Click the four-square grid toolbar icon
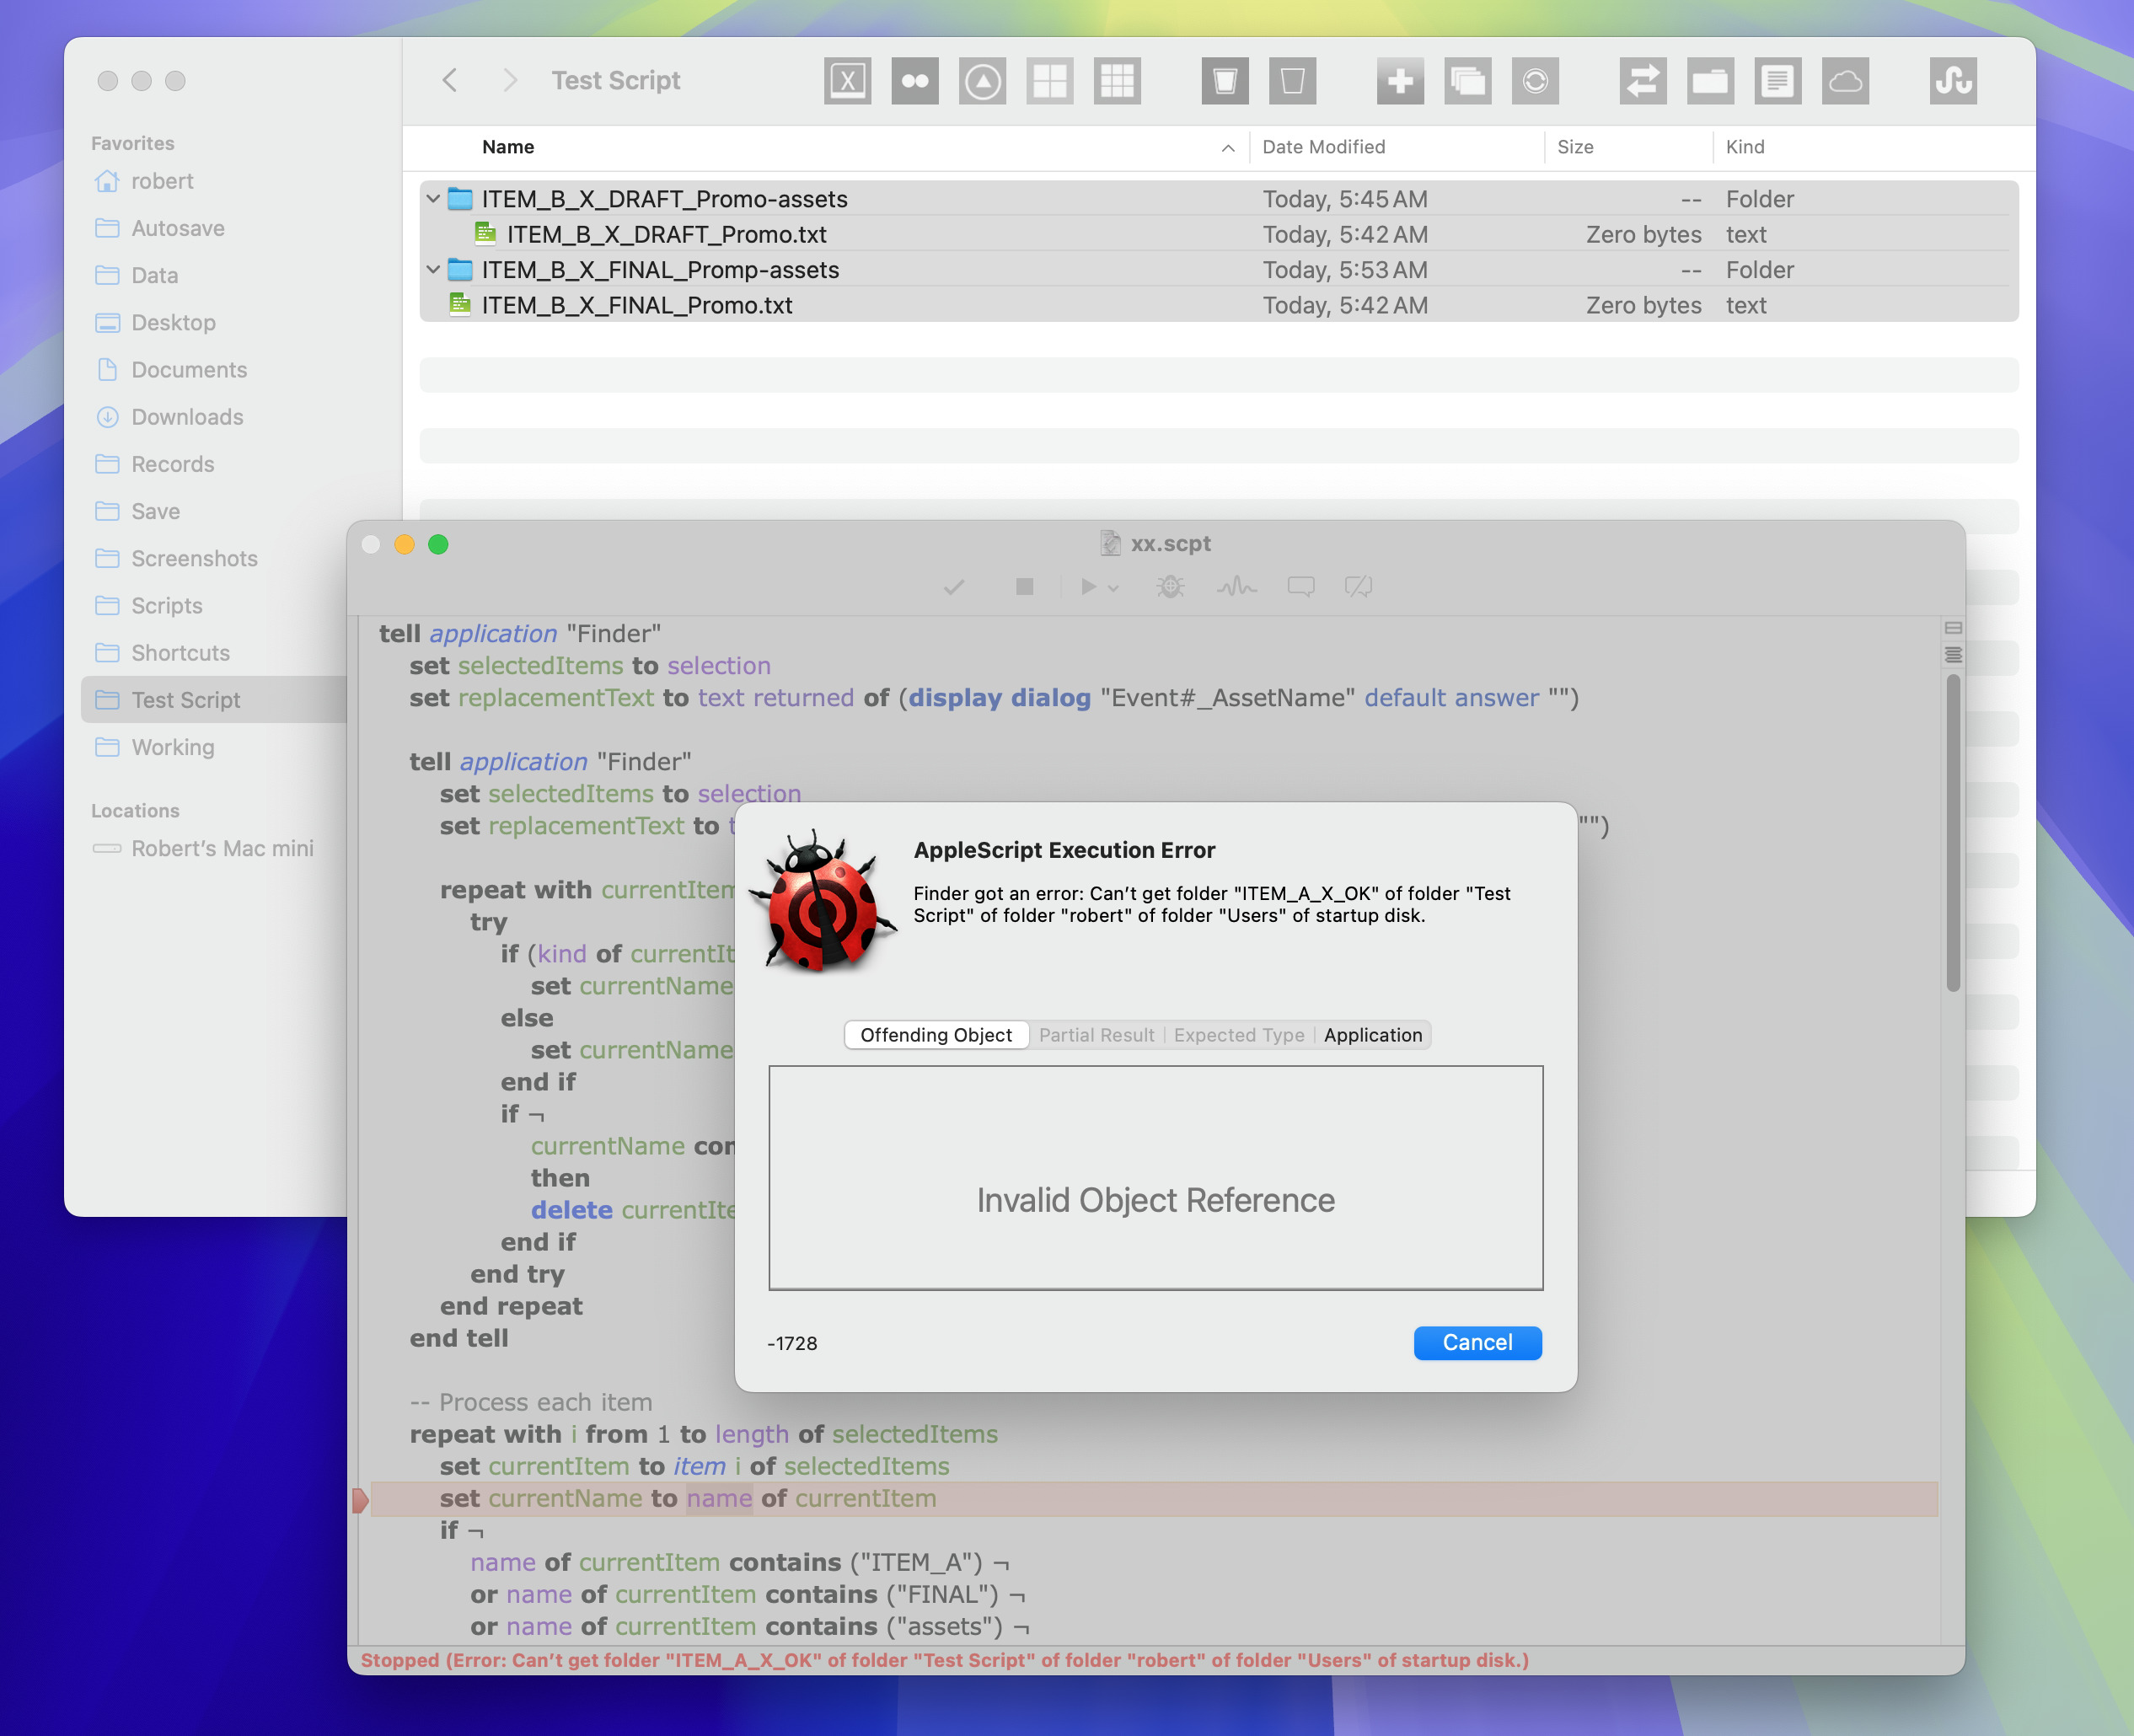2134x1736 pixels. 1050,81
